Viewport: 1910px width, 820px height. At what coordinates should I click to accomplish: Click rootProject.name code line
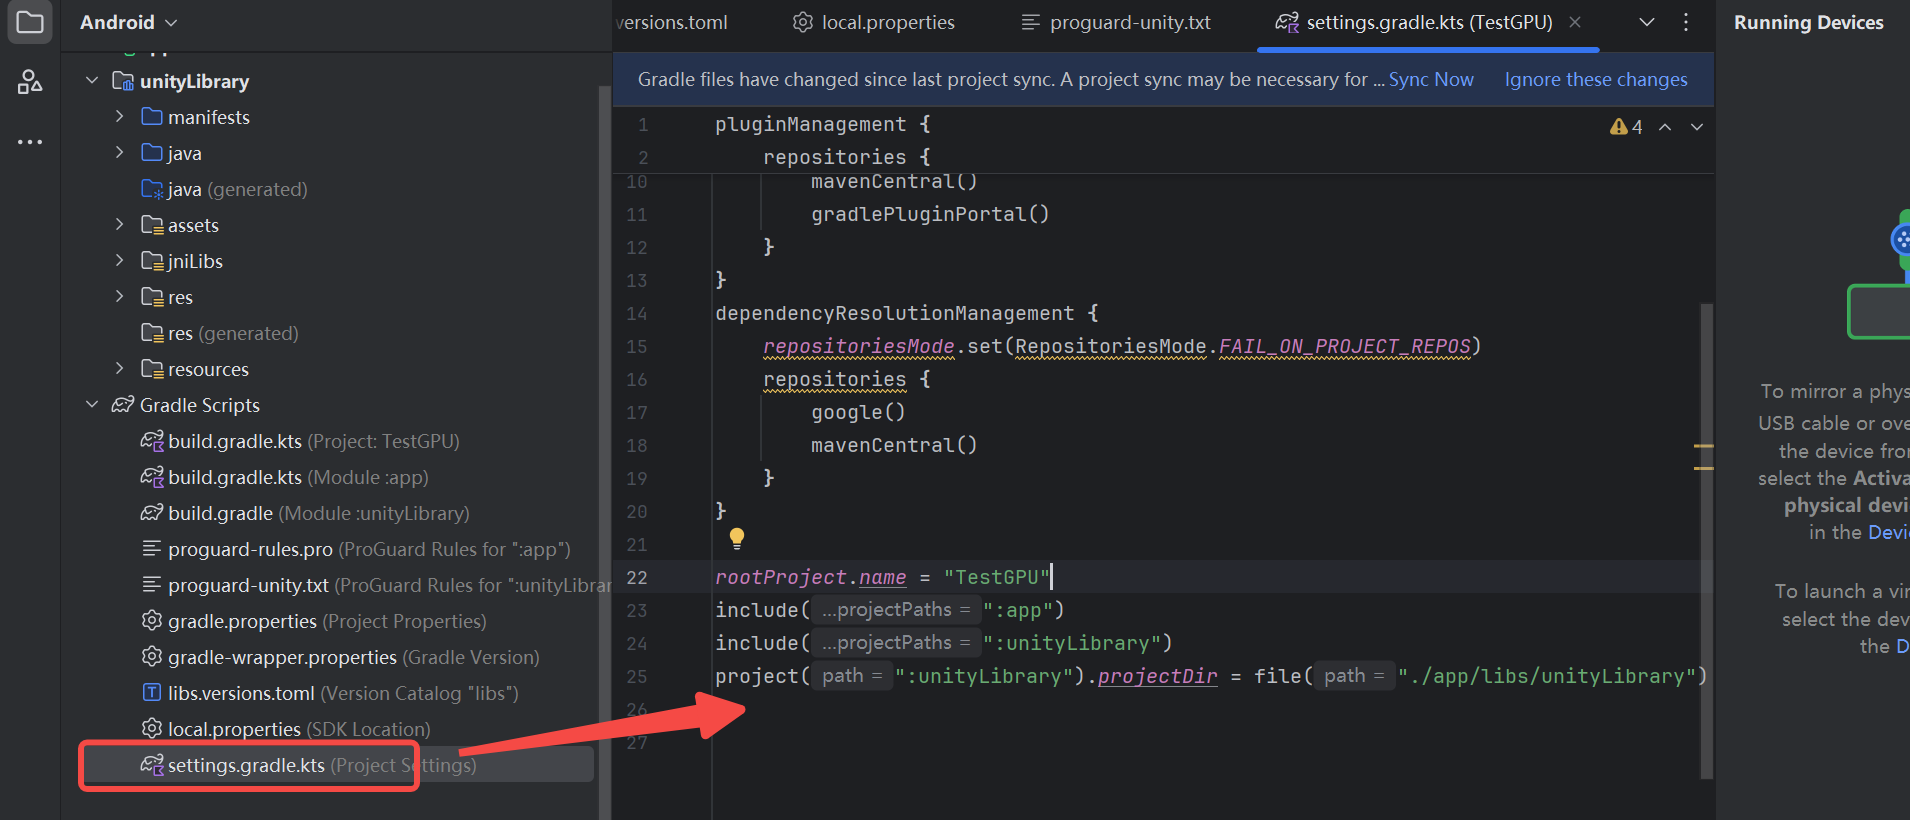tap(882, 577)
